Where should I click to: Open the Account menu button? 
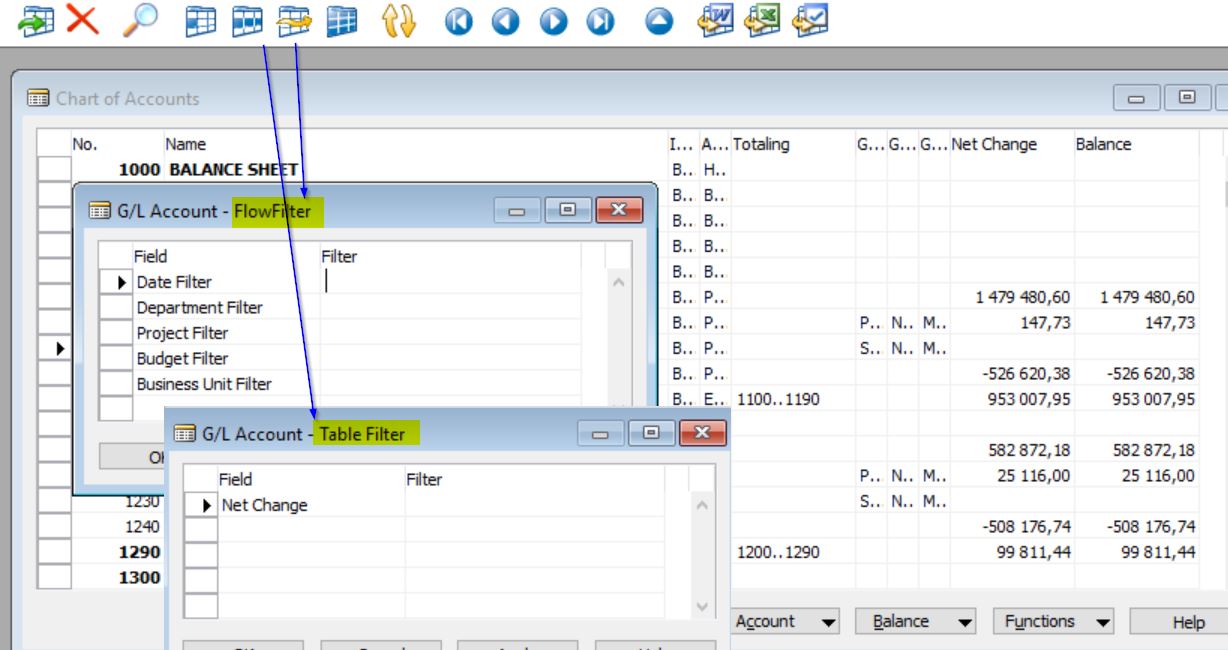(x=786, y=622)
